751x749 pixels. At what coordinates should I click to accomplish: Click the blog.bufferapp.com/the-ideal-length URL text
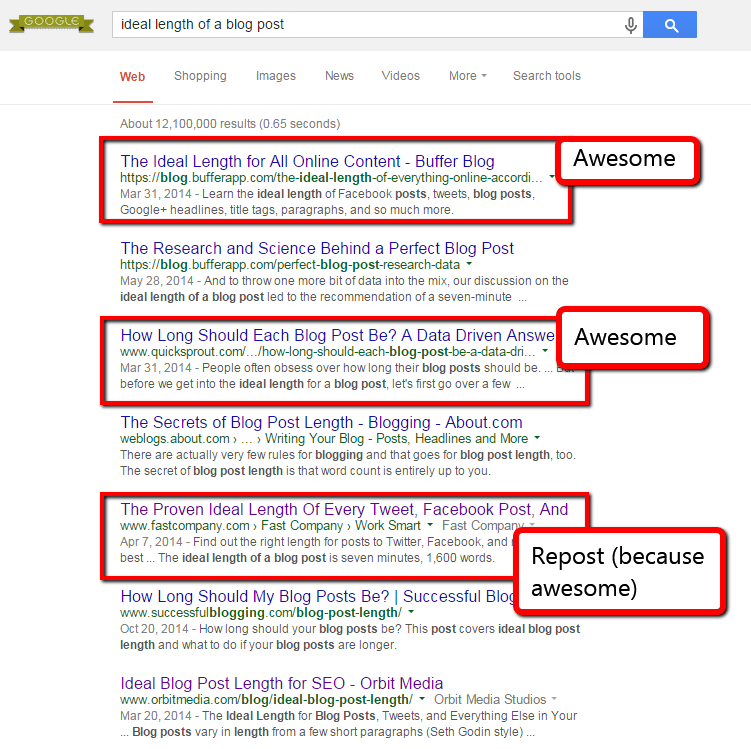tap(331, 178)
